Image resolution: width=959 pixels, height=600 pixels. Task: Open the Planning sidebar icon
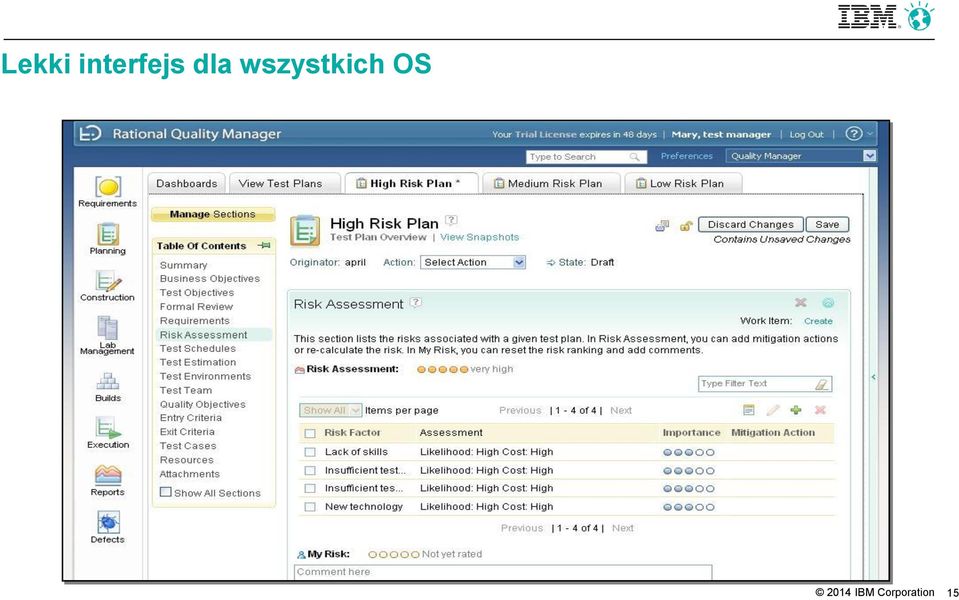click(108, 234)
